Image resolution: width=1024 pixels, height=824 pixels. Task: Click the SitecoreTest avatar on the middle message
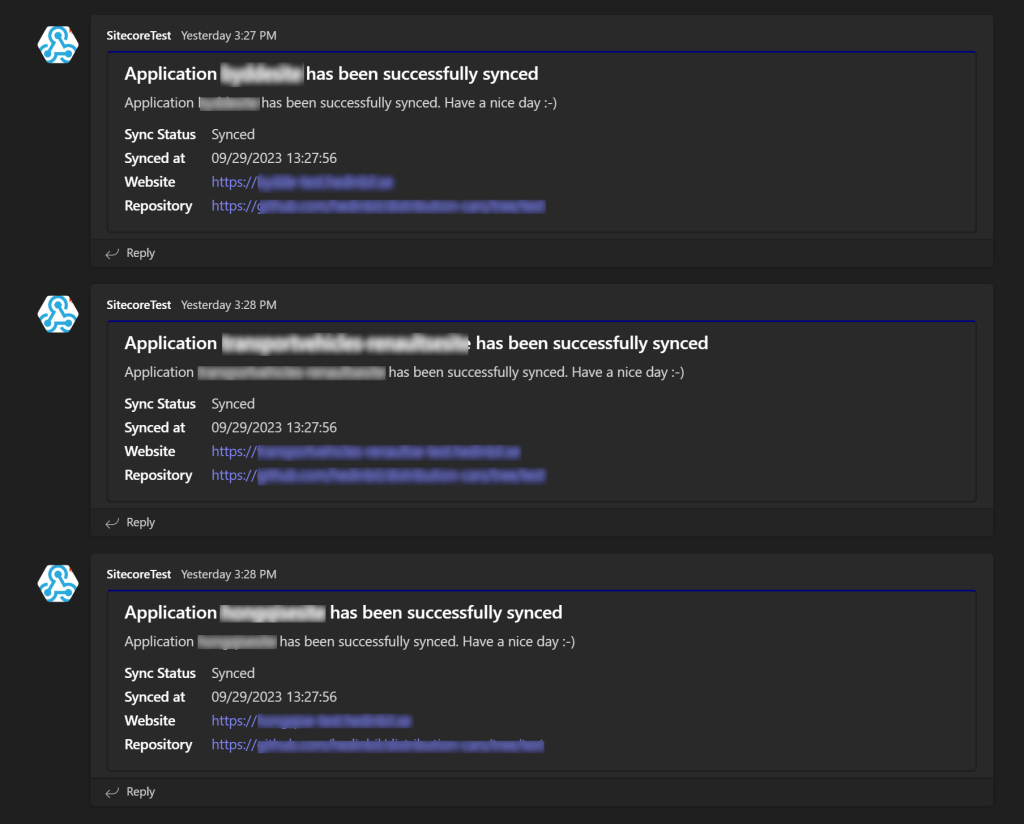58,314
